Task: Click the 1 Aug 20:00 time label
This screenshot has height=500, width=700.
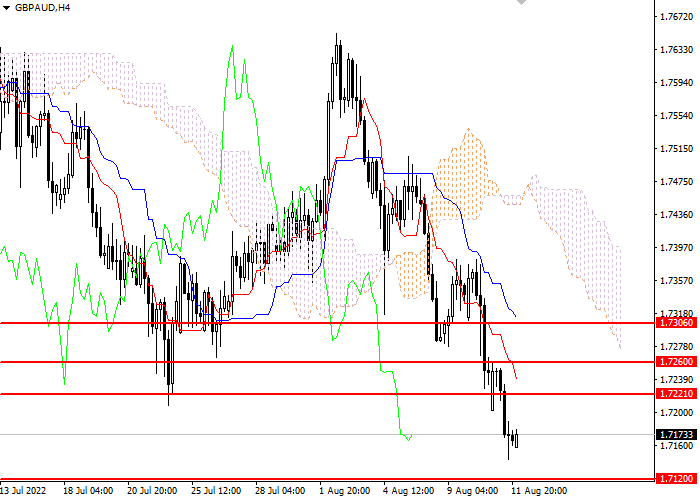Action: coord(345,491)
